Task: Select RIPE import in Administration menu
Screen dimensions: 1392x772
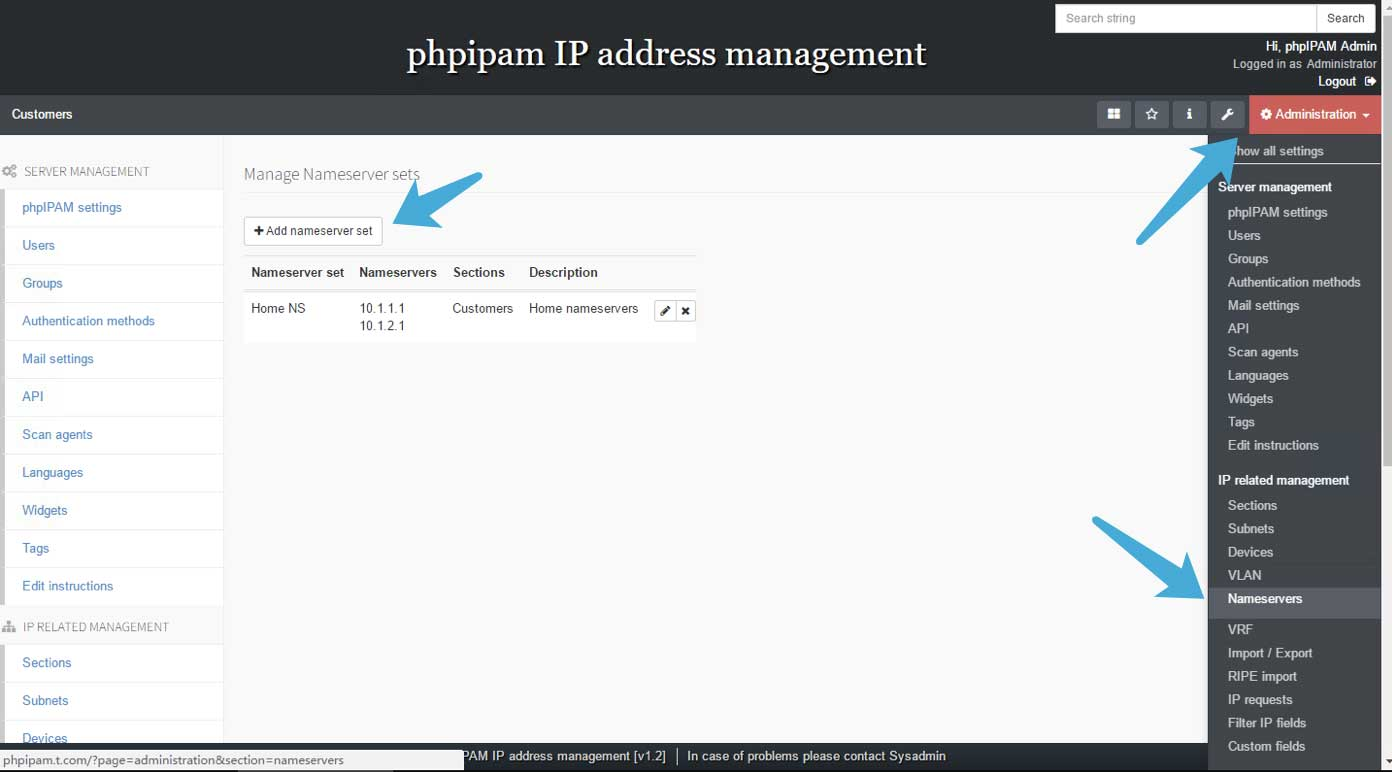Action: 1262,677
